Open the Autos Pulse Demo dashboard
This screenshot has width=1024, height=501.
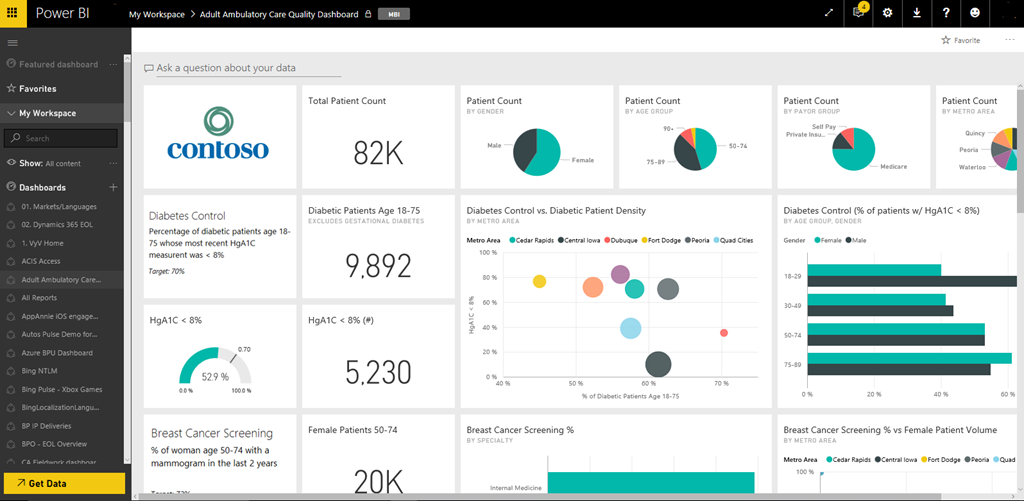click(x=59, y=334)
